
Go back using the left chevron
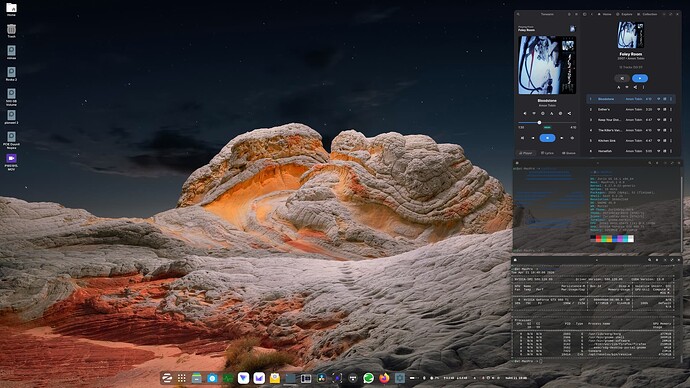click(592, 14)
